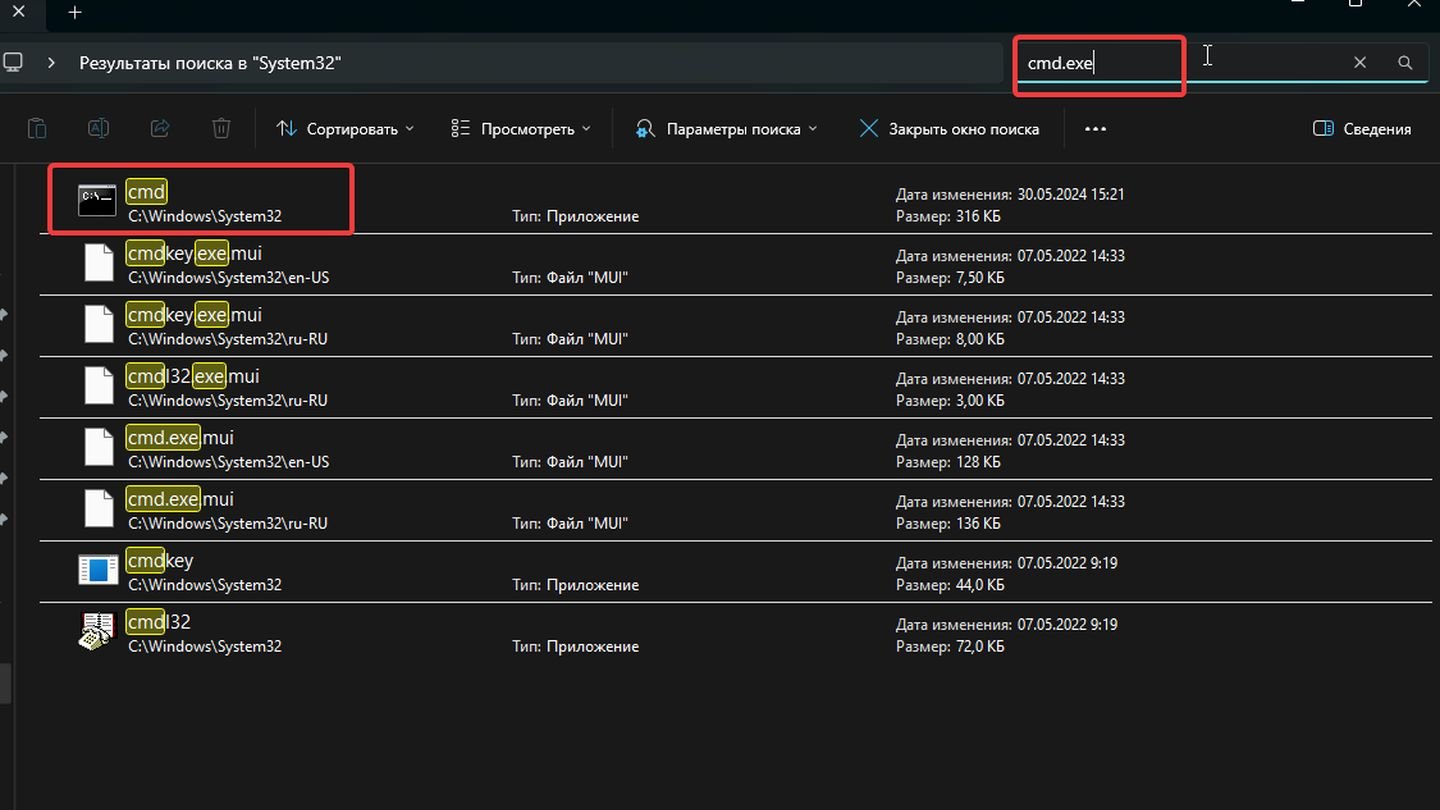Click Закрыть окно поиска button
Image resolution: width=1440 pixels, height=810 pixels.
coord(949,129)
